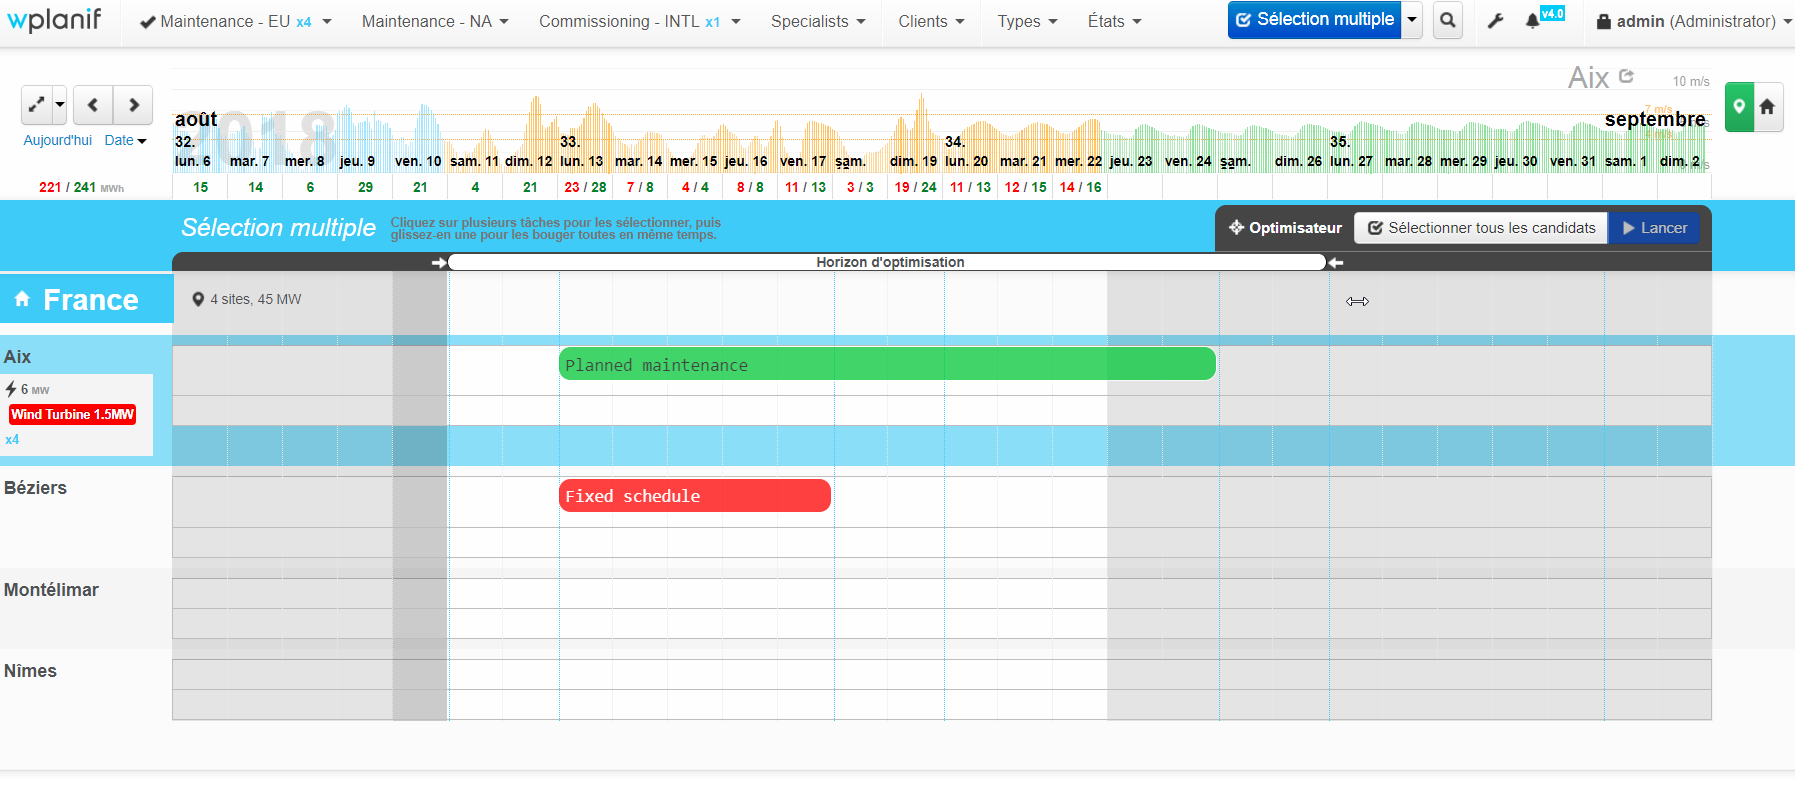Open notifications bell icon
1795x786 pixels.
(1532, 21)
